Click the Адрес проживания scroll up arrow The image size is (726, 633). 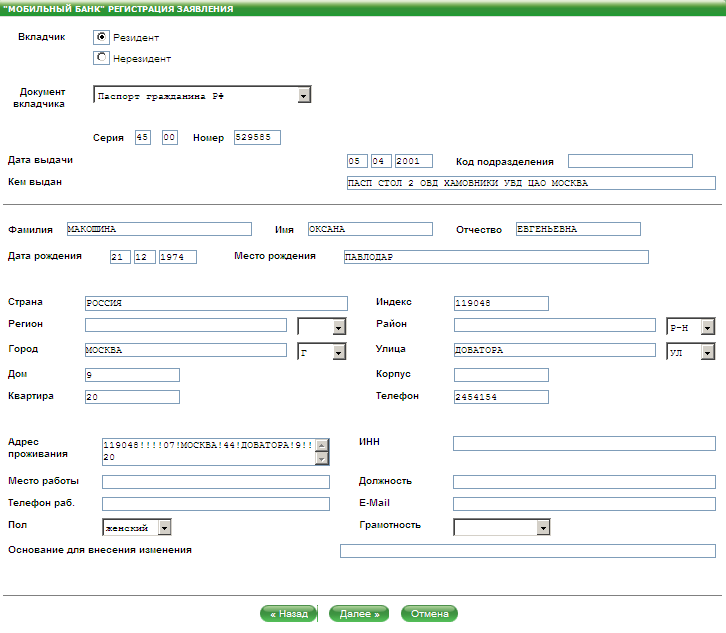[x=322, y=445]
